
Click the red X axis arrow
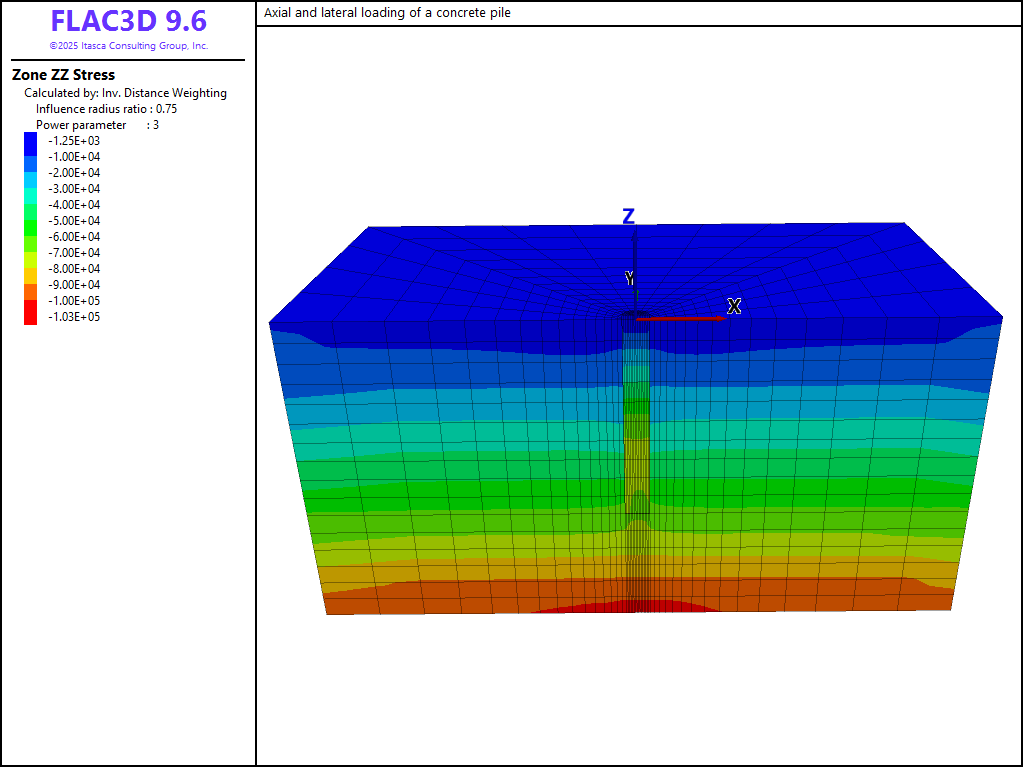680,318
